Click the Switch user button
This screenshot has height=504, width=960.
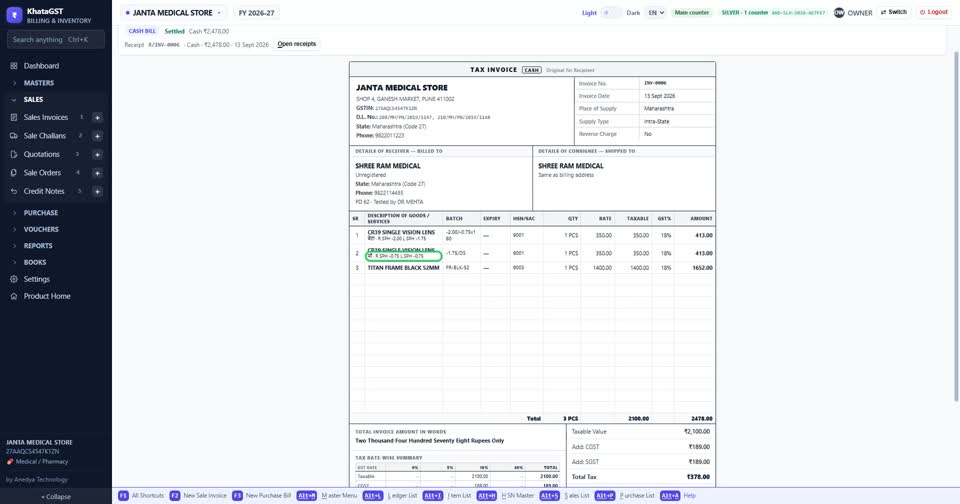894,12
